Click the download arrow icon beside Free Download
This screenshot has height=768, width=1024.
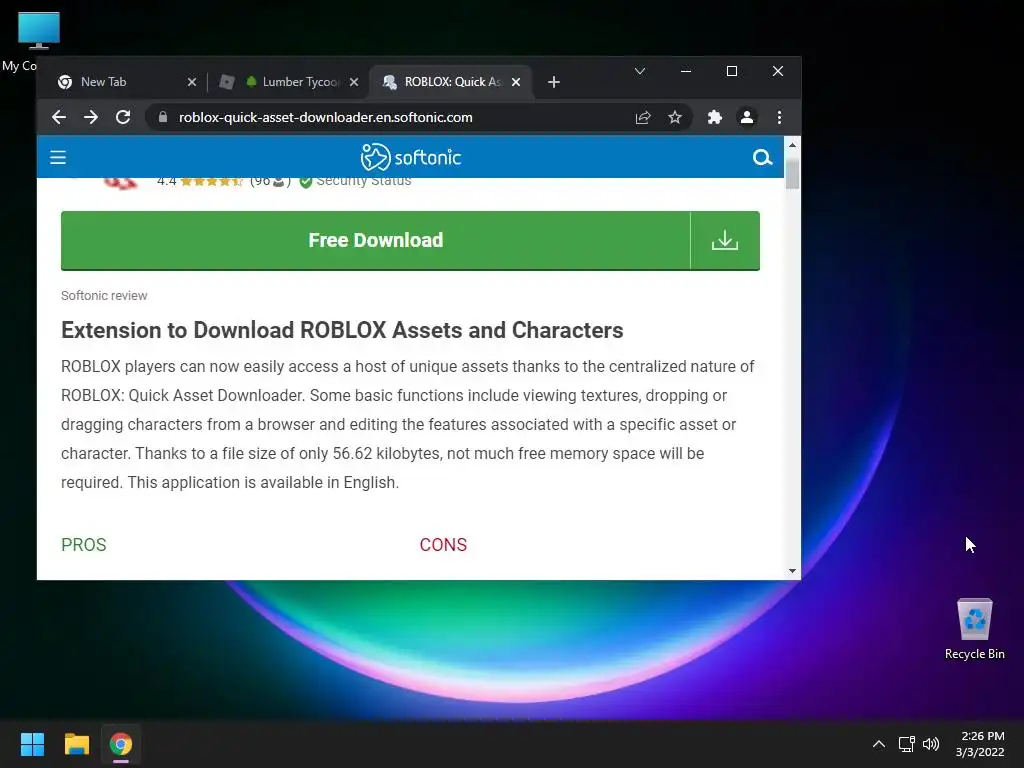(x=725, y=240)
